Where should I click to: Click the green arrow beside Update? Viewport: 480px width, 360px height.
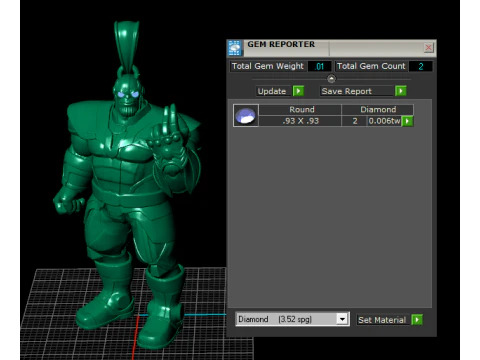[298, 91]
